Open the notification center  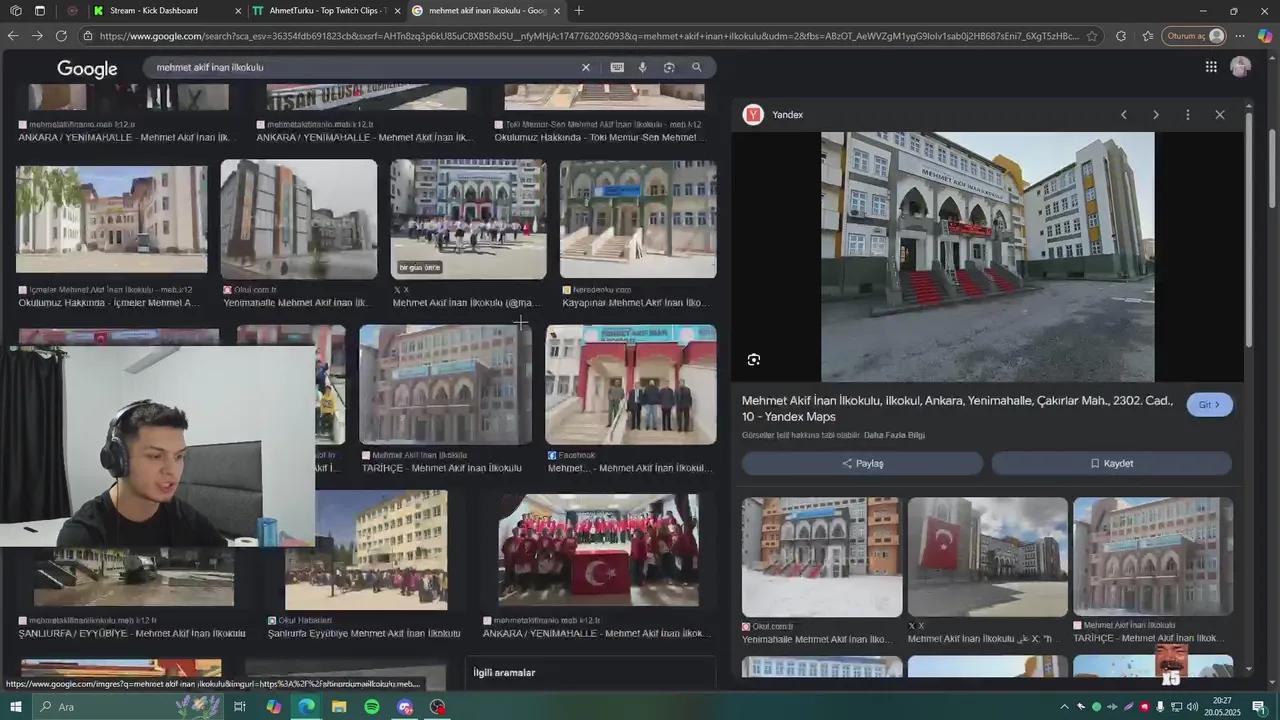(1259, 707)
